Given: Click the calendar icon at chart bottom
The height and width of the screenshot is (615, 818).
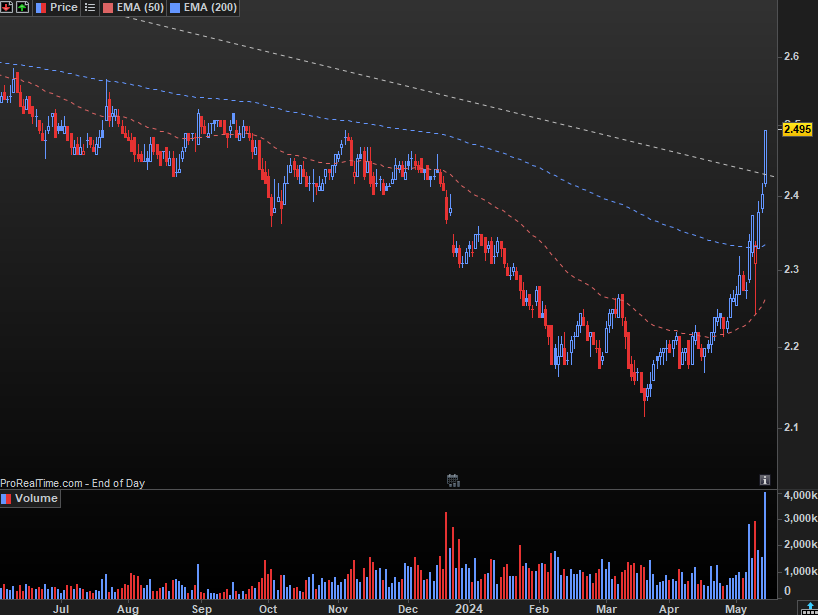Looking at the screenshot, I should [453, 480].
